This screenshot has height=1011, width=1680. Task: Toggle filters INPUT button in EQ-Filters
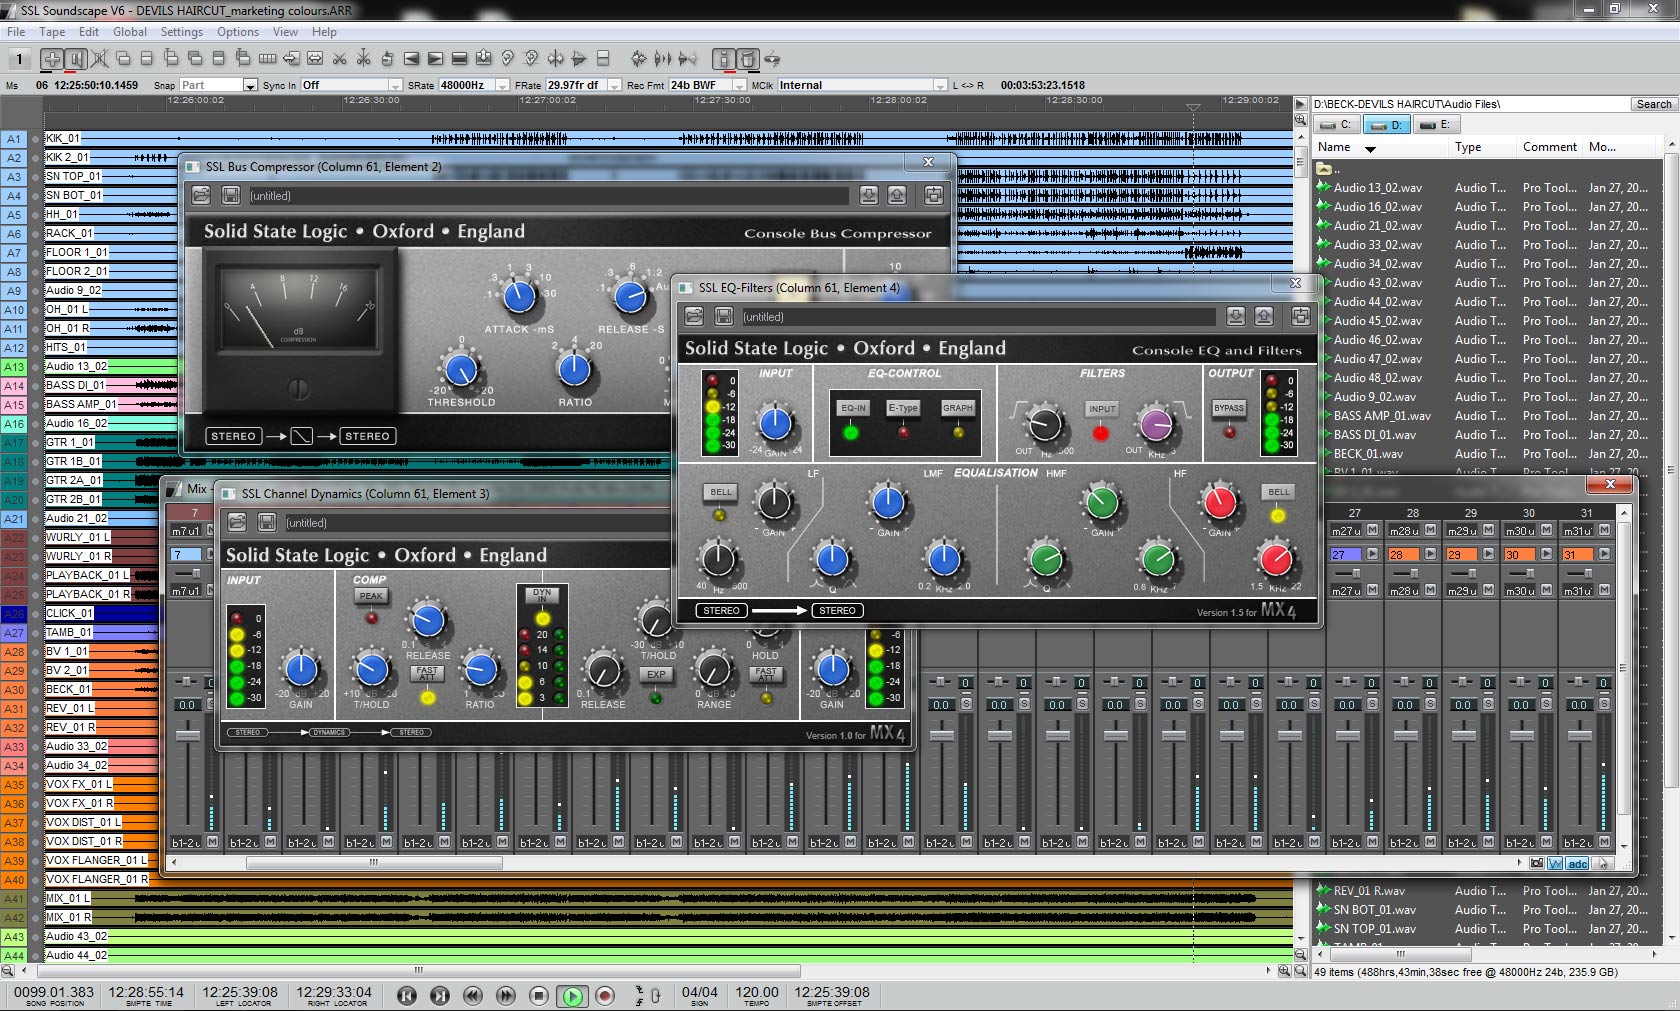[x=1102, y=409]
